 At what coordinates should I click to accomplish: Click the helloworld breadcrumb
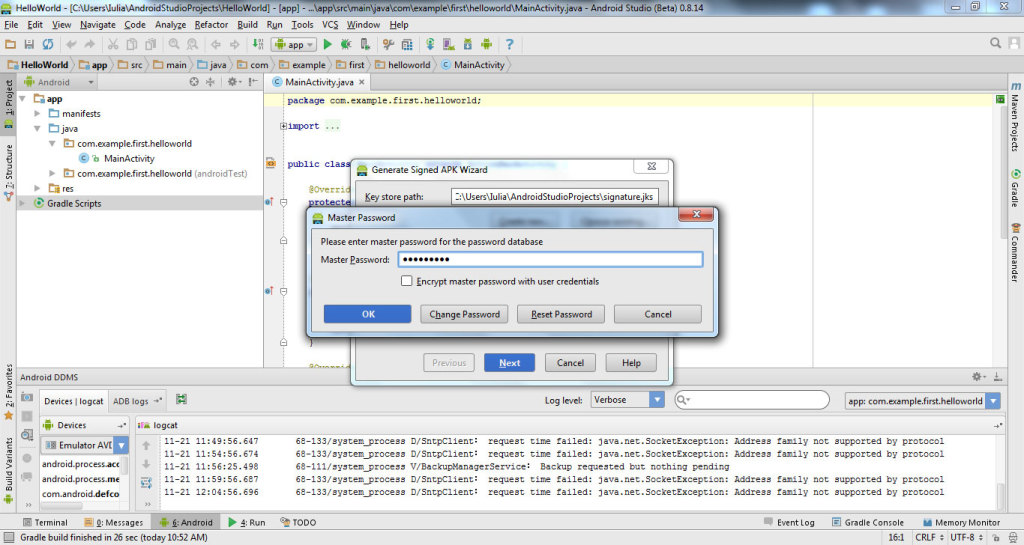coord(403,65)
